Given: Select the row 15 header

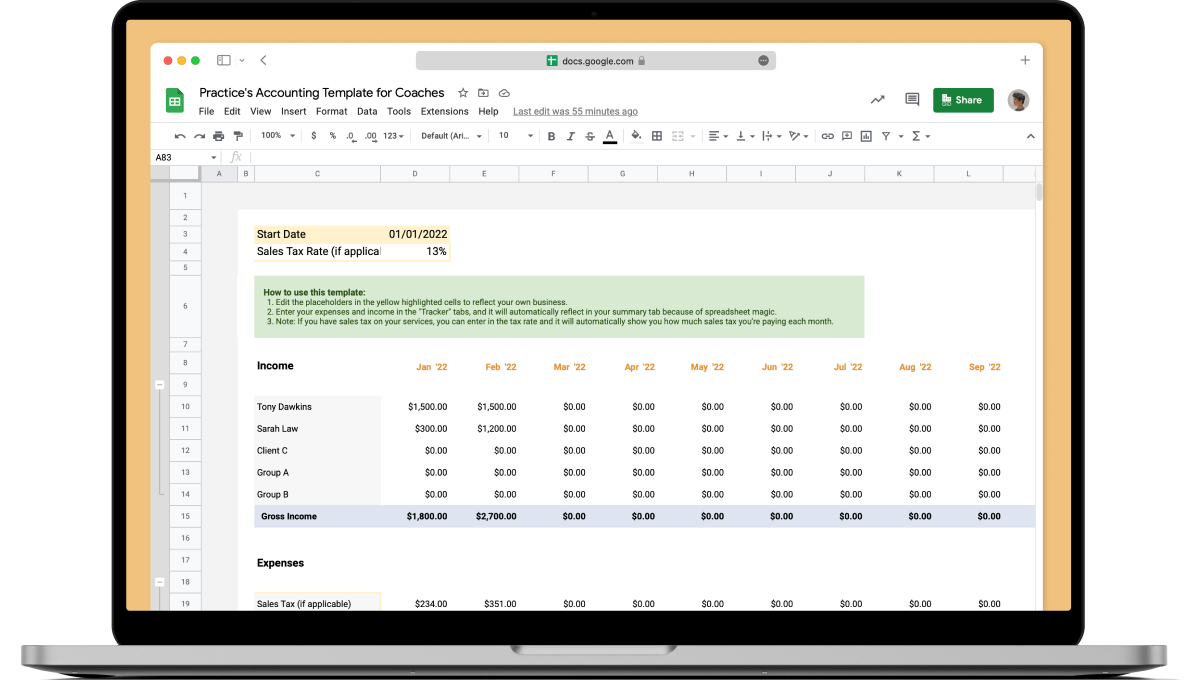Looking at the screenshot, I should 185,516.
